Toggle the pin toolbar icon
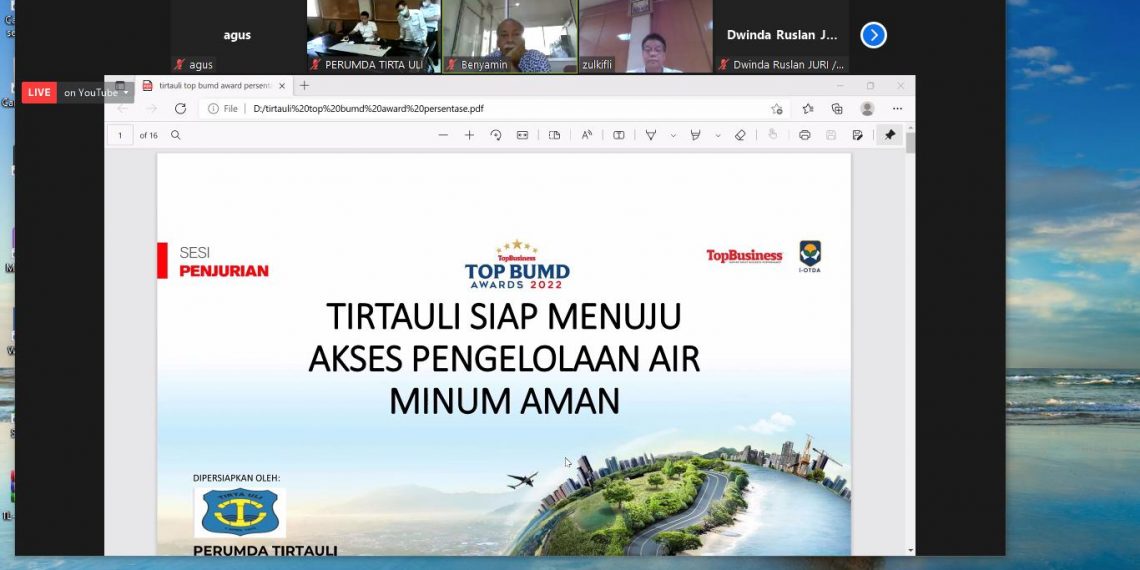 (889, 135)
